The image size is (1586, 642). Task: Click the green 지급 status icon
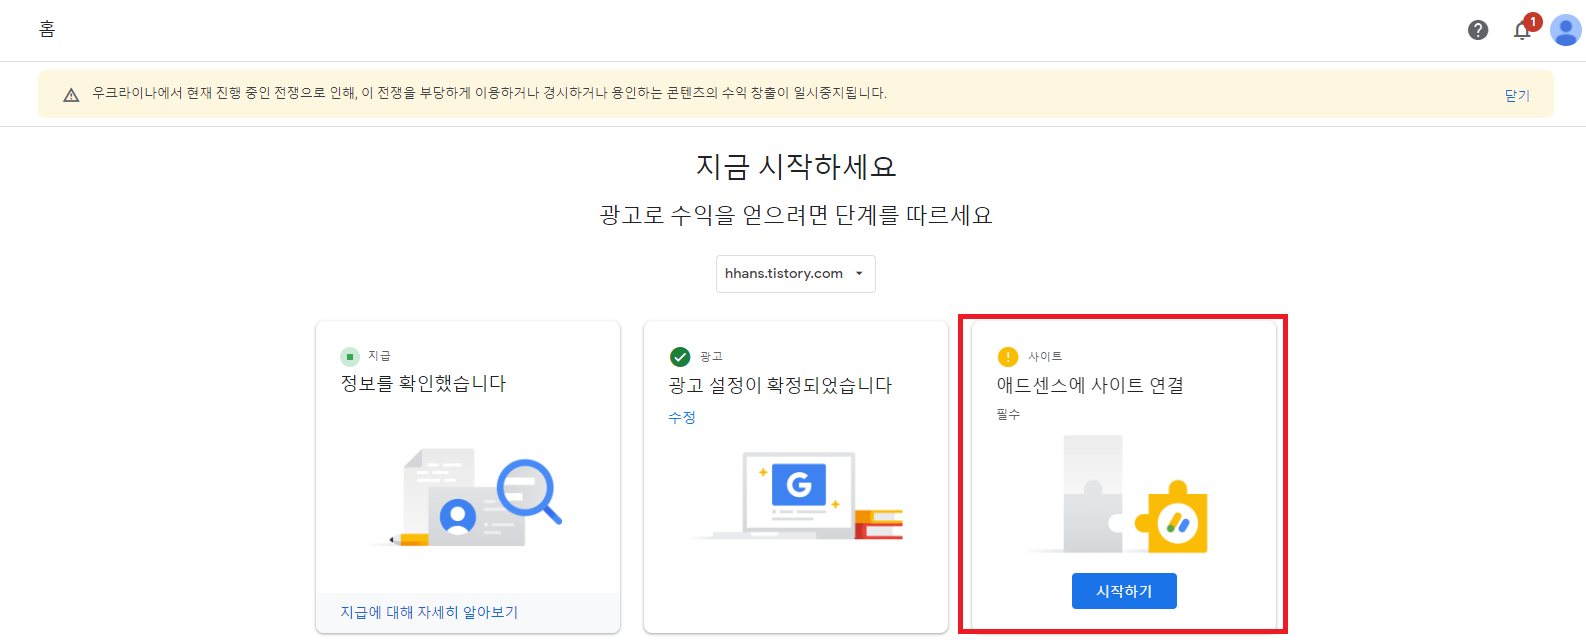tap(350, 356)
